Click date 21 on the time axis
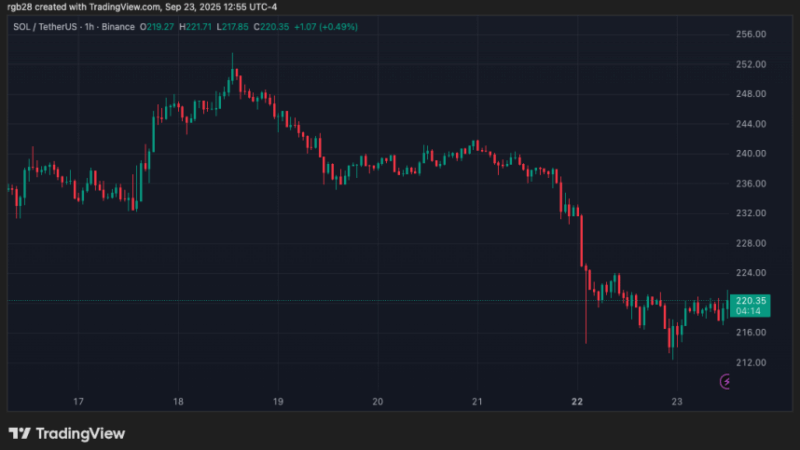Viewport: 800px width, 450px height. [x=477, y=402]
